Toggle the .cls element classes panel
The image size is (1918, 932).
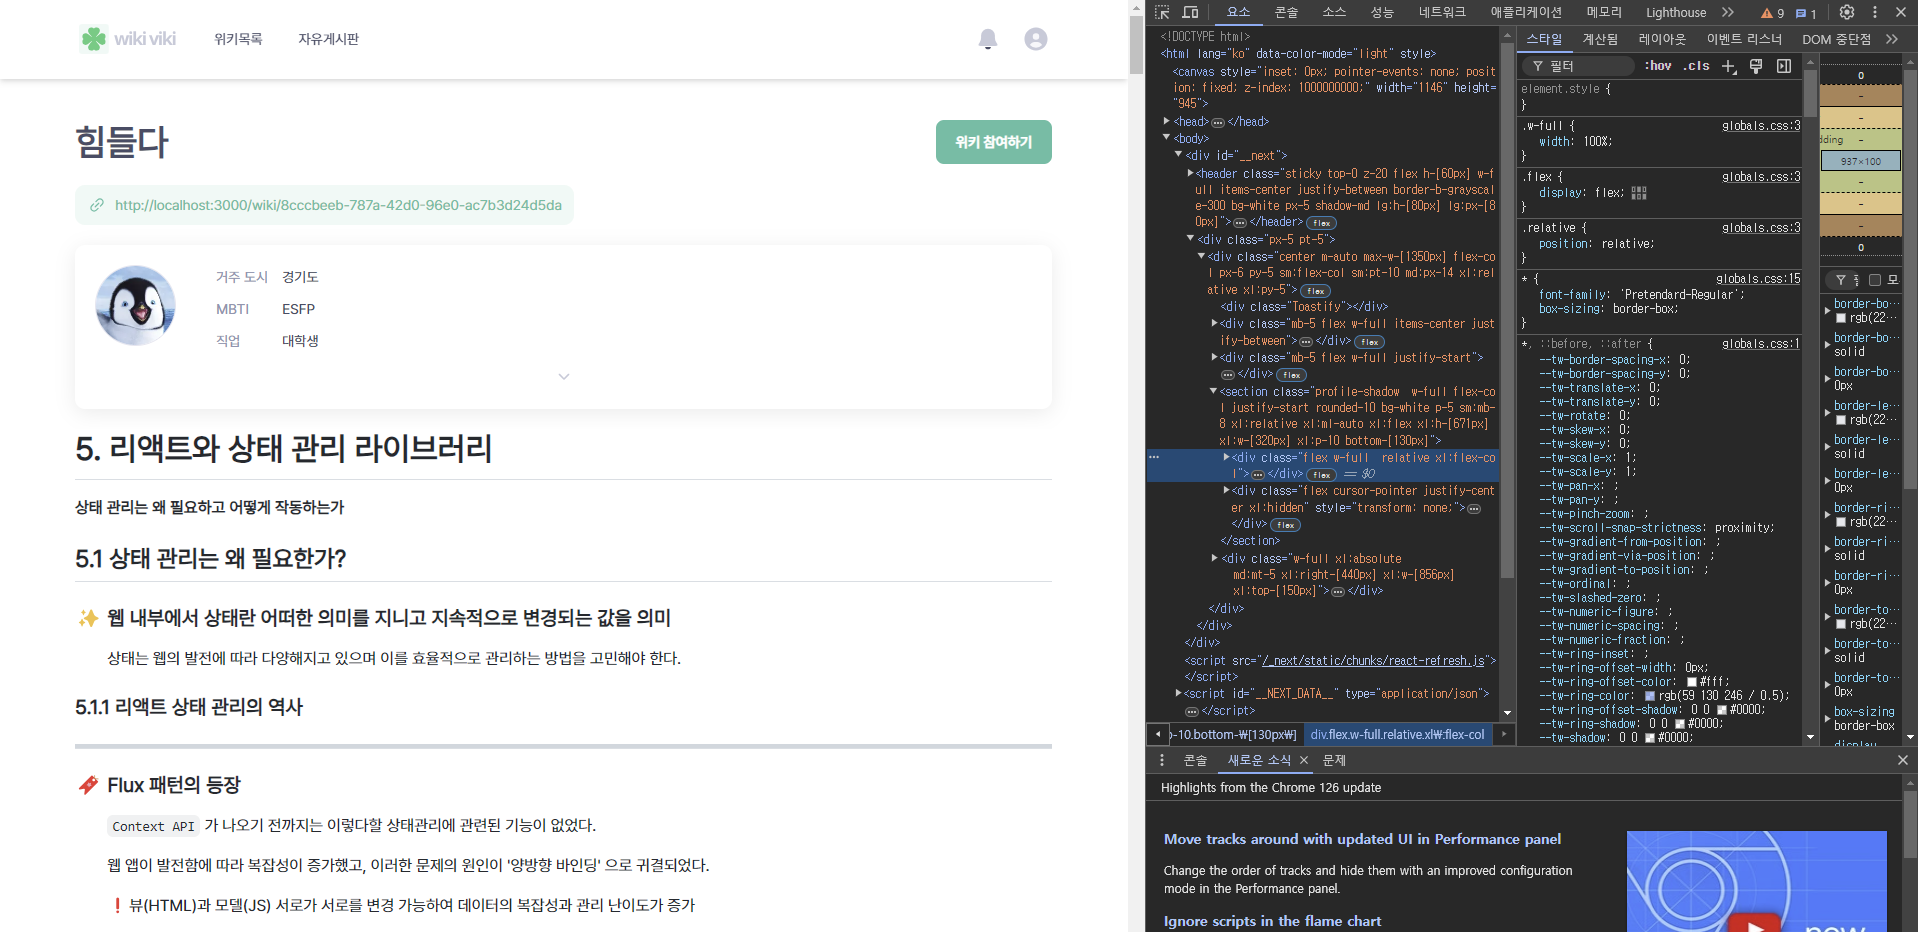(x=1696, y=66)
